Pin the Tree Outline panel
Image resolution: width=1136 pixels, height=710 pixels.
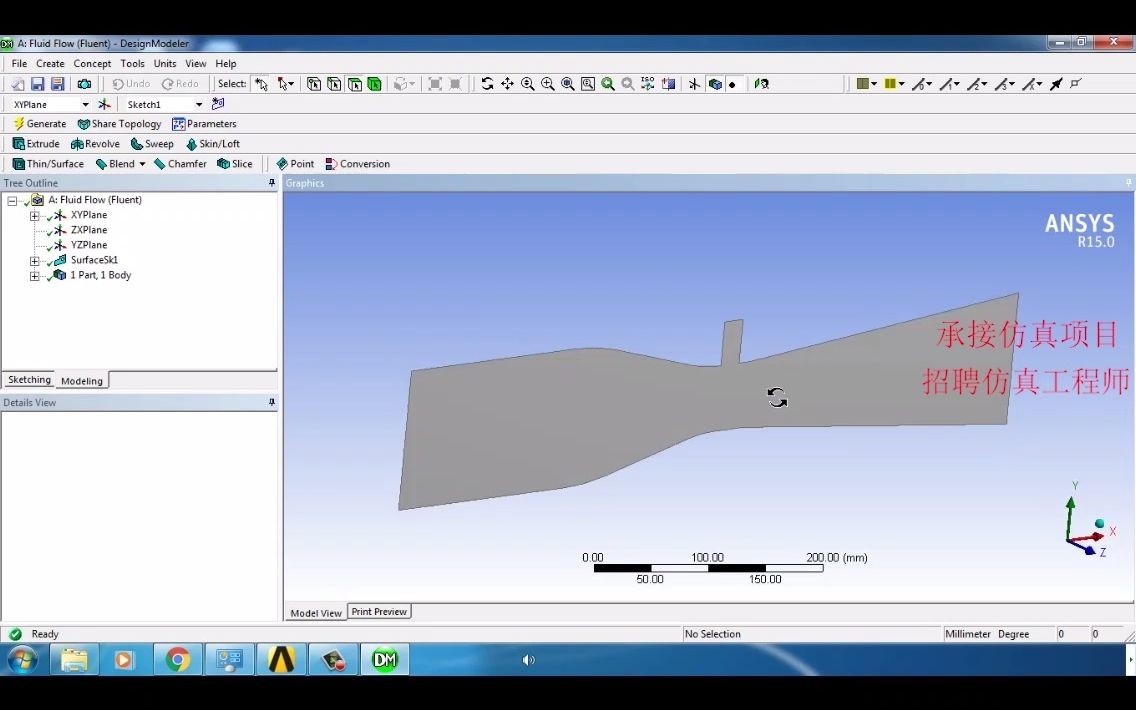coord(270,183)
